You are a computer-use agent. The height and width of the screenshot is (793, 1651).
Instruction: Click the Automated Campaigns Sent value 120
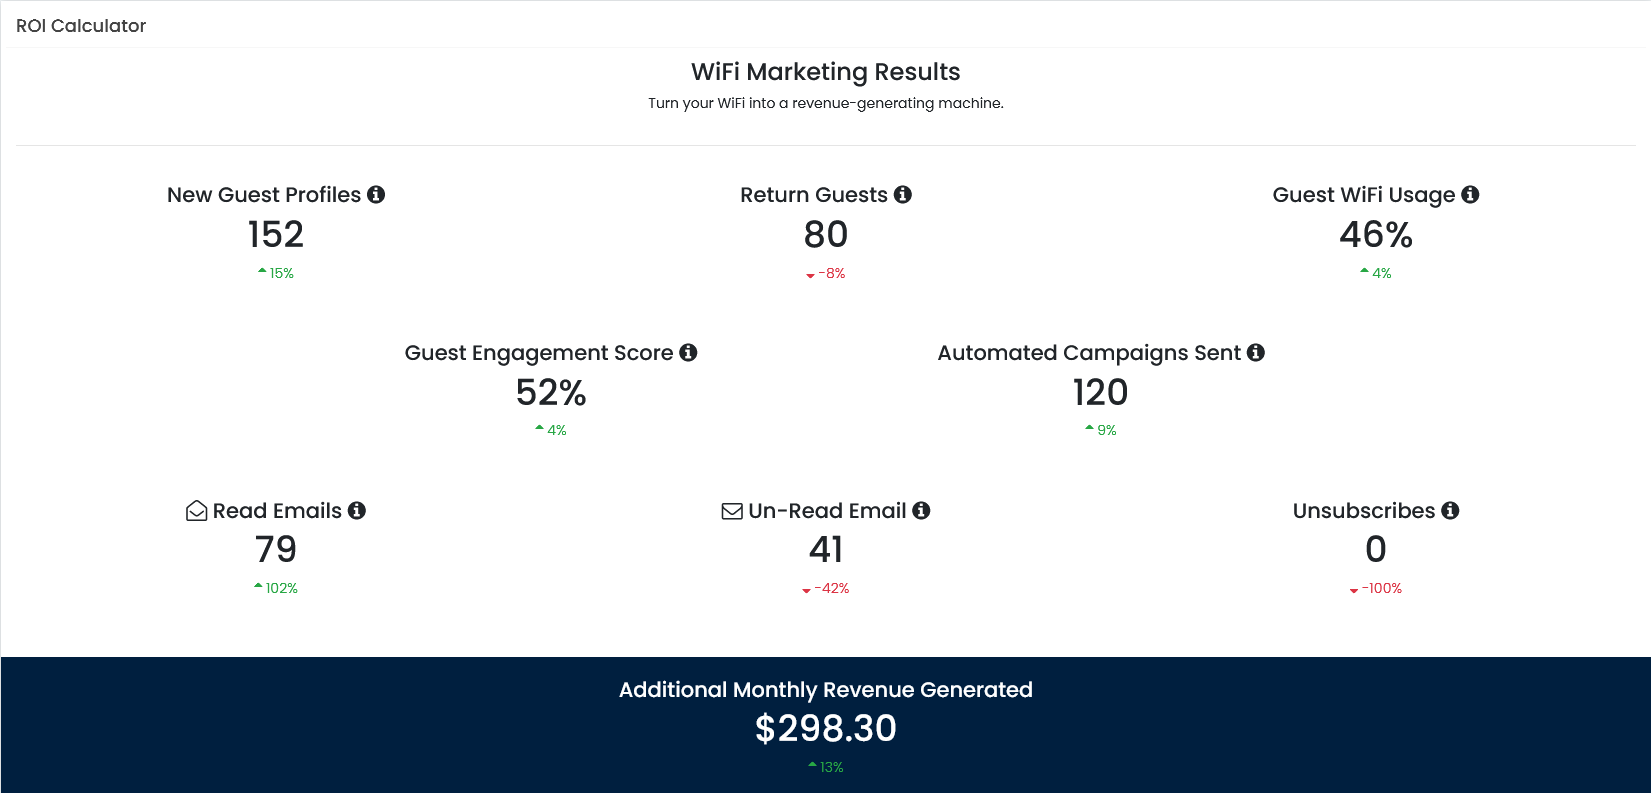coord(1101,392)
